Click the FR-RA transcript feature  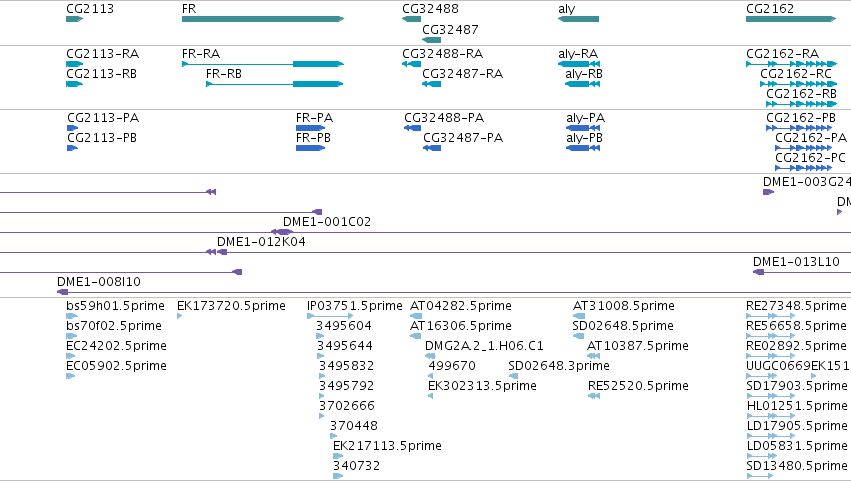coord(263,64)
